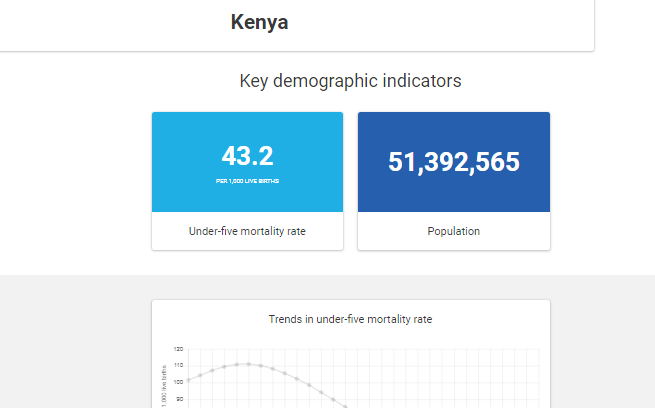Click the last visible data point on the trend line

click(x=333, y=400)
